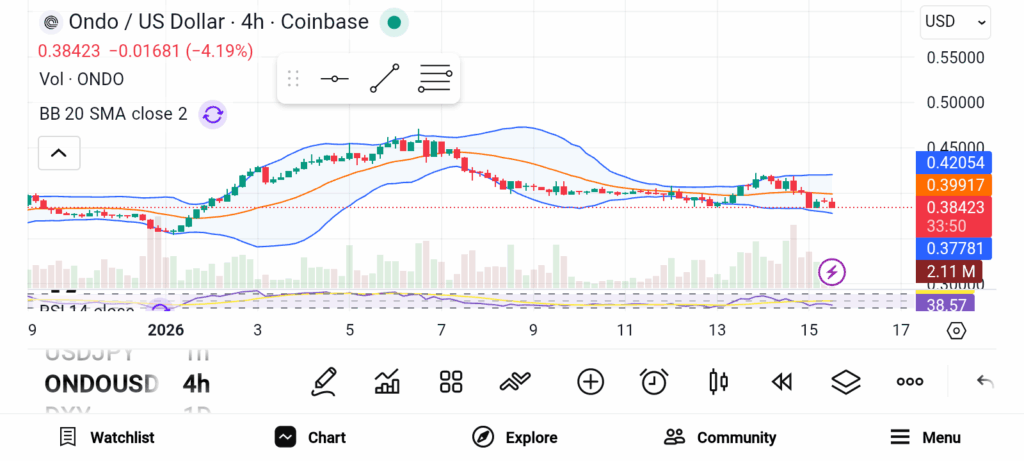Select the trend line drawing tool

click(384, 78)
